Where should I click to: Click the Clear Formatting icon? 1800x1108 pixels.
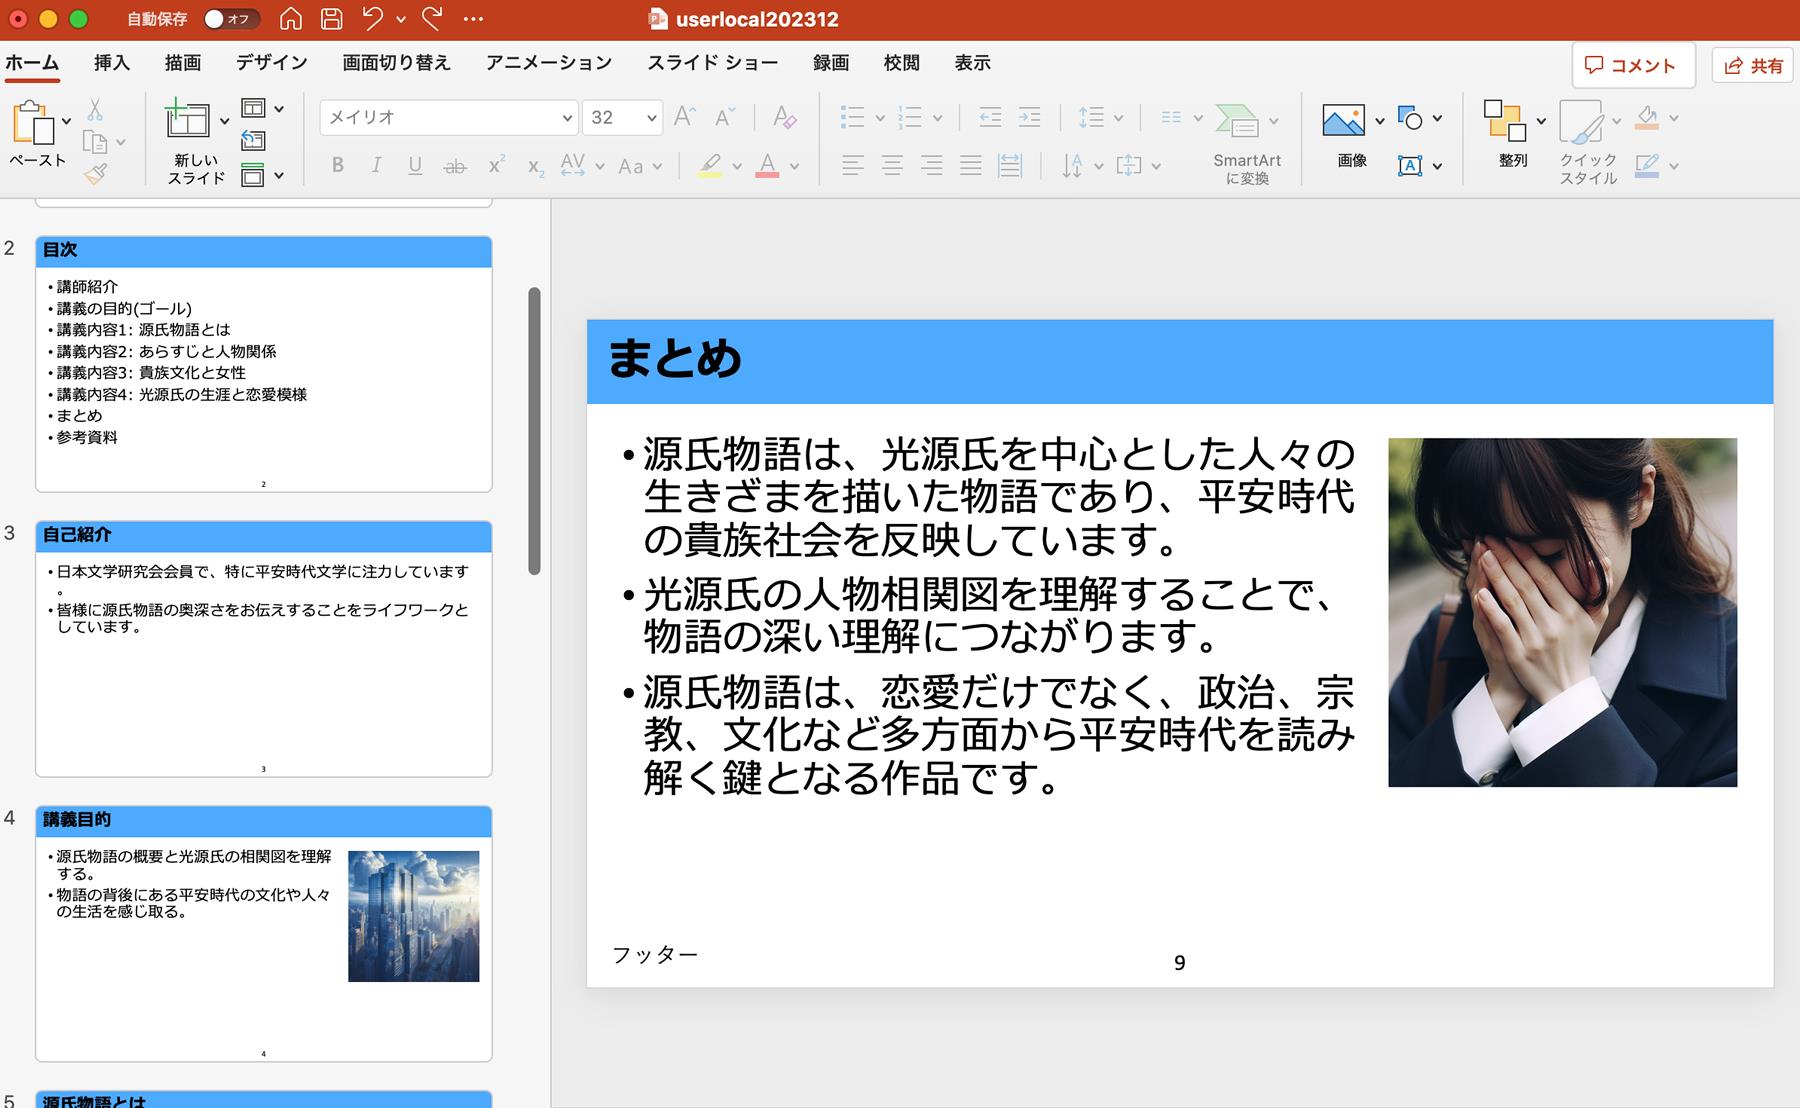(x=785, y=117)
